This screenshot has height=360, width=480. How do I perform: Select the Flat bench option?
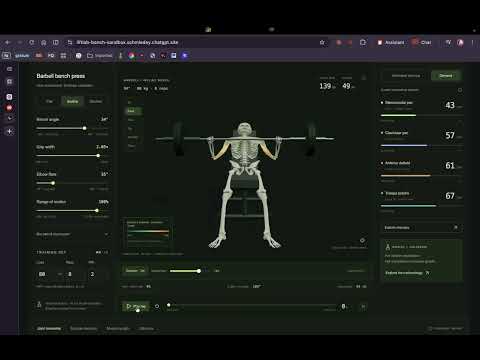[x=49, y=101]
